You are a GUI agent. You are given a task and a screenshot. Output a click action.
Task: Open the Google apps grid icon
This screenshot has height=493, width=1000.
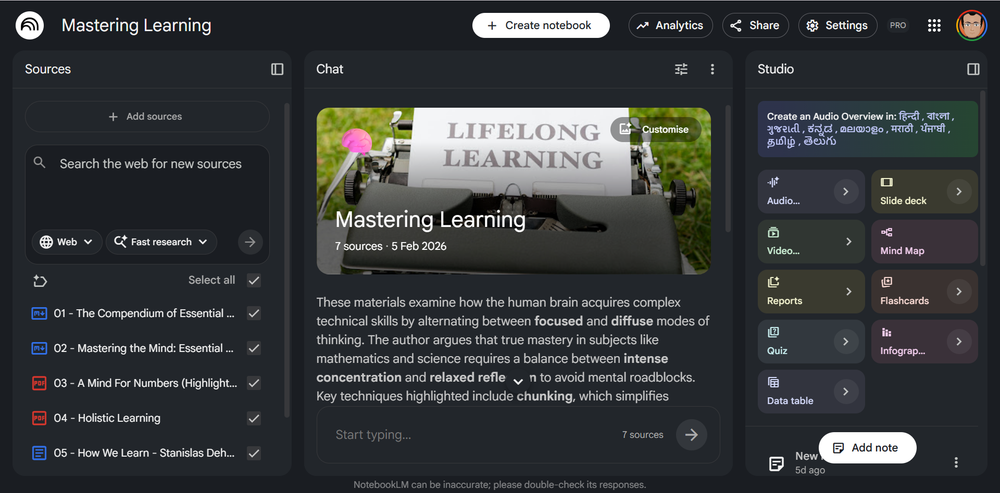pyautogui.click(x=934, y=26)
